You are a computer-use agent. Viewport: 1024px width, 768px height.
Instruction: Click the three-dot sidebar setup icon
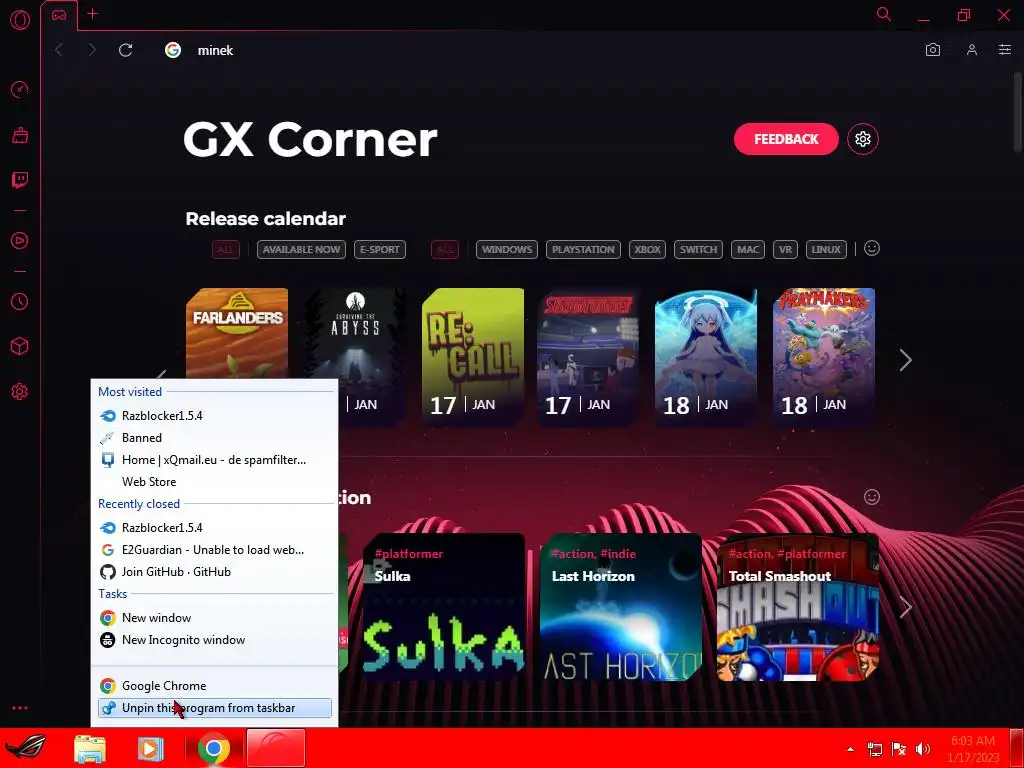[x=20, y=708]
